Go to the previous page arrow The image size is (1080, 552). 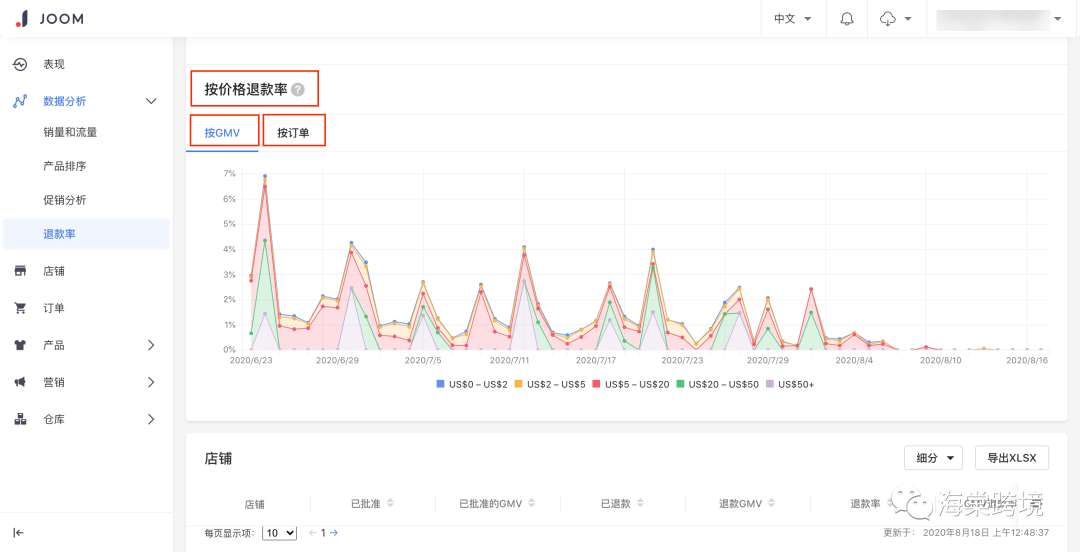click(313, 533)
